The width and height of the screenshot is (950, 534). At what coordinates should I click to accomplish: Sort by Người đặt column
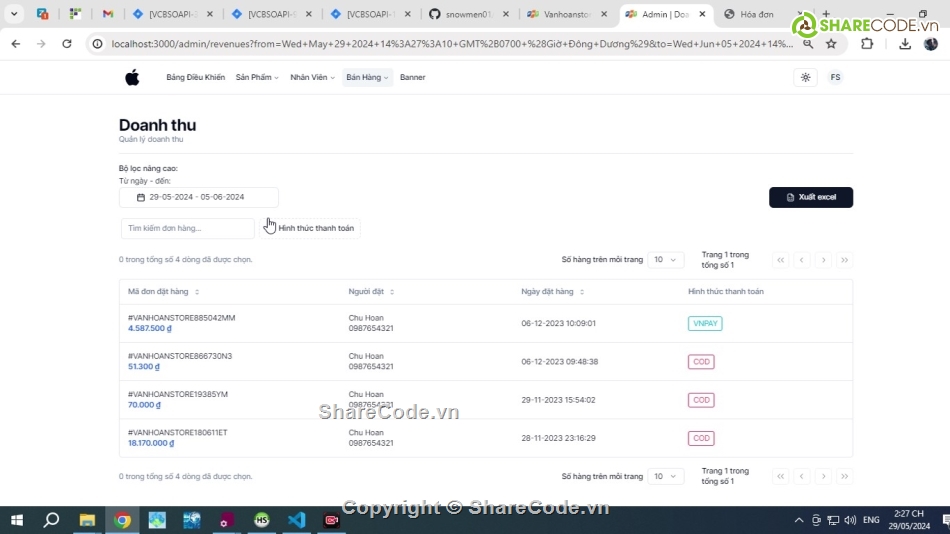pos(371,292)
